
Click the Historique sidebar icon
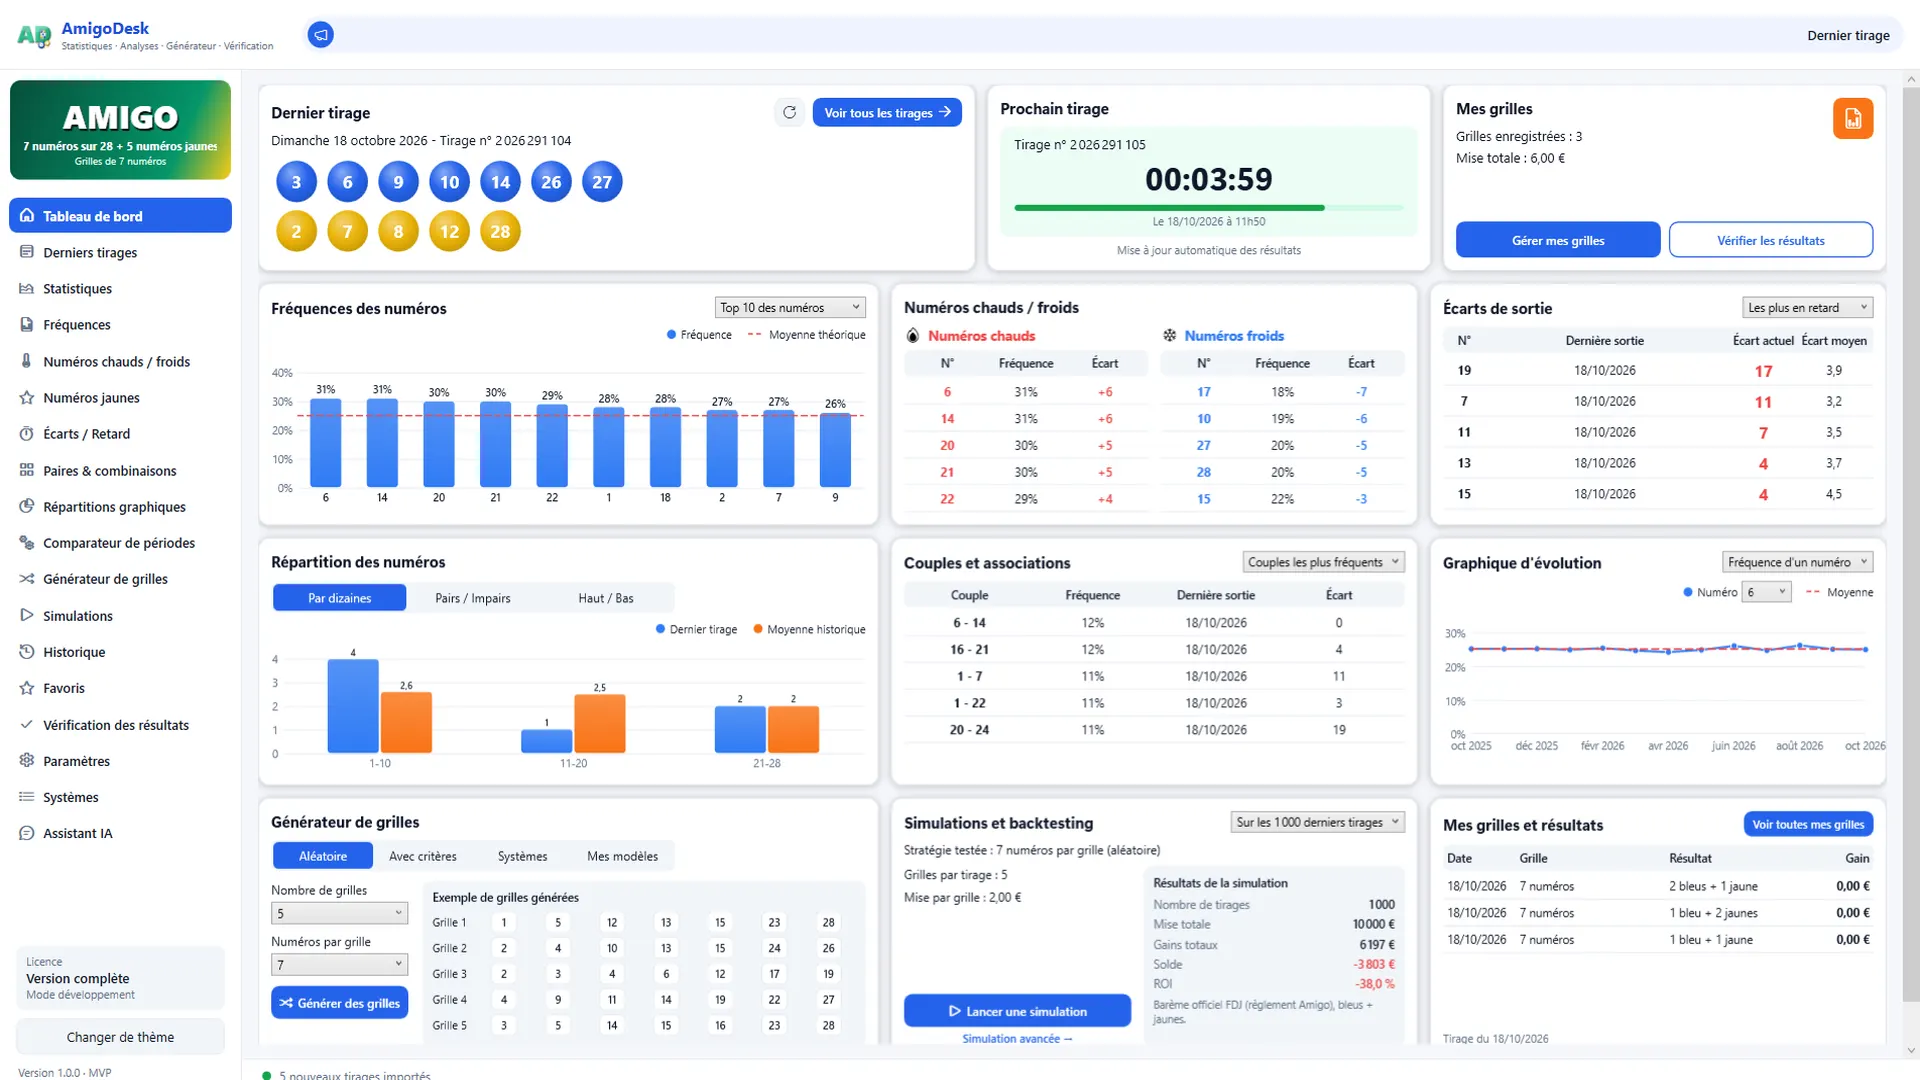tap(27, 652)
